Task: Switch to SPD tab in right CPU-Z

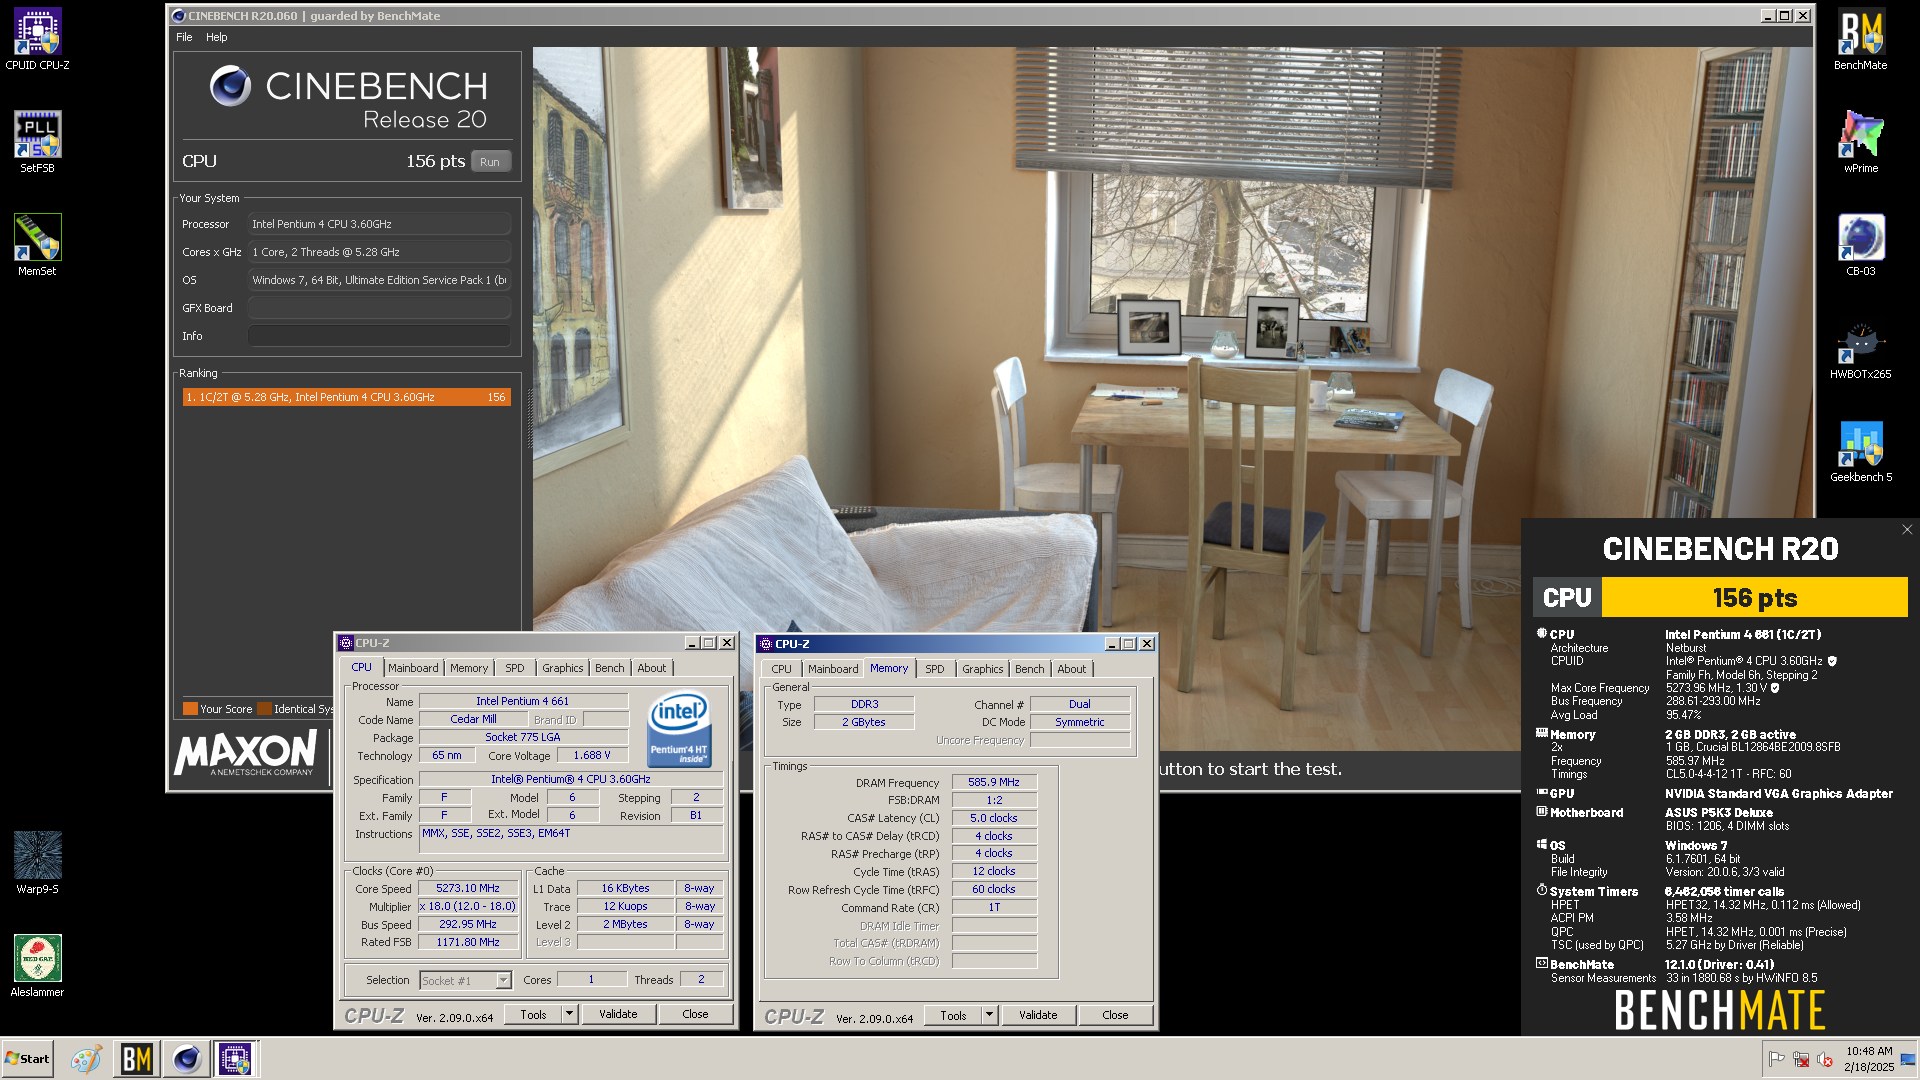Action: (934, 669)
